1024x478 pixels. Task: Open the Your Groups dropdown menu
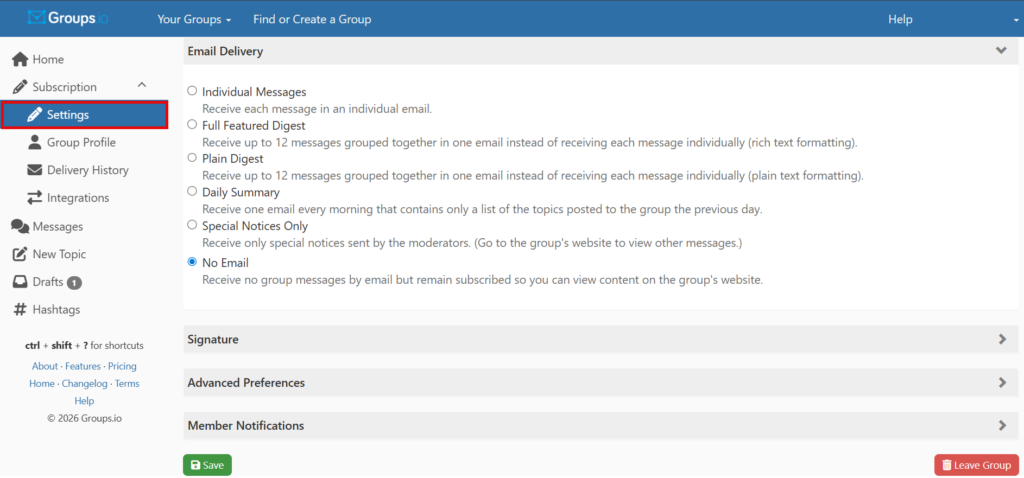(x=194, y=20)
